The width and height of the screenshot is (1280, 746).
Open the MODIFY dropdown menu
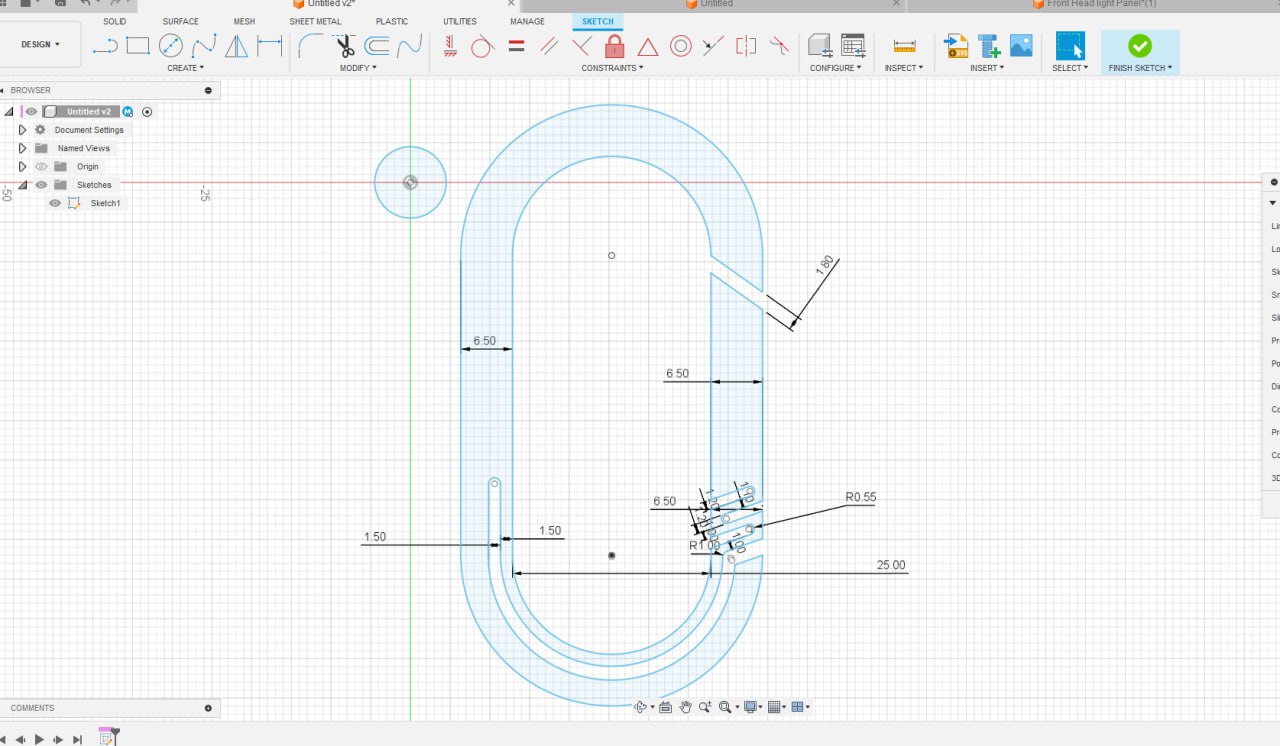click(358, 68)
